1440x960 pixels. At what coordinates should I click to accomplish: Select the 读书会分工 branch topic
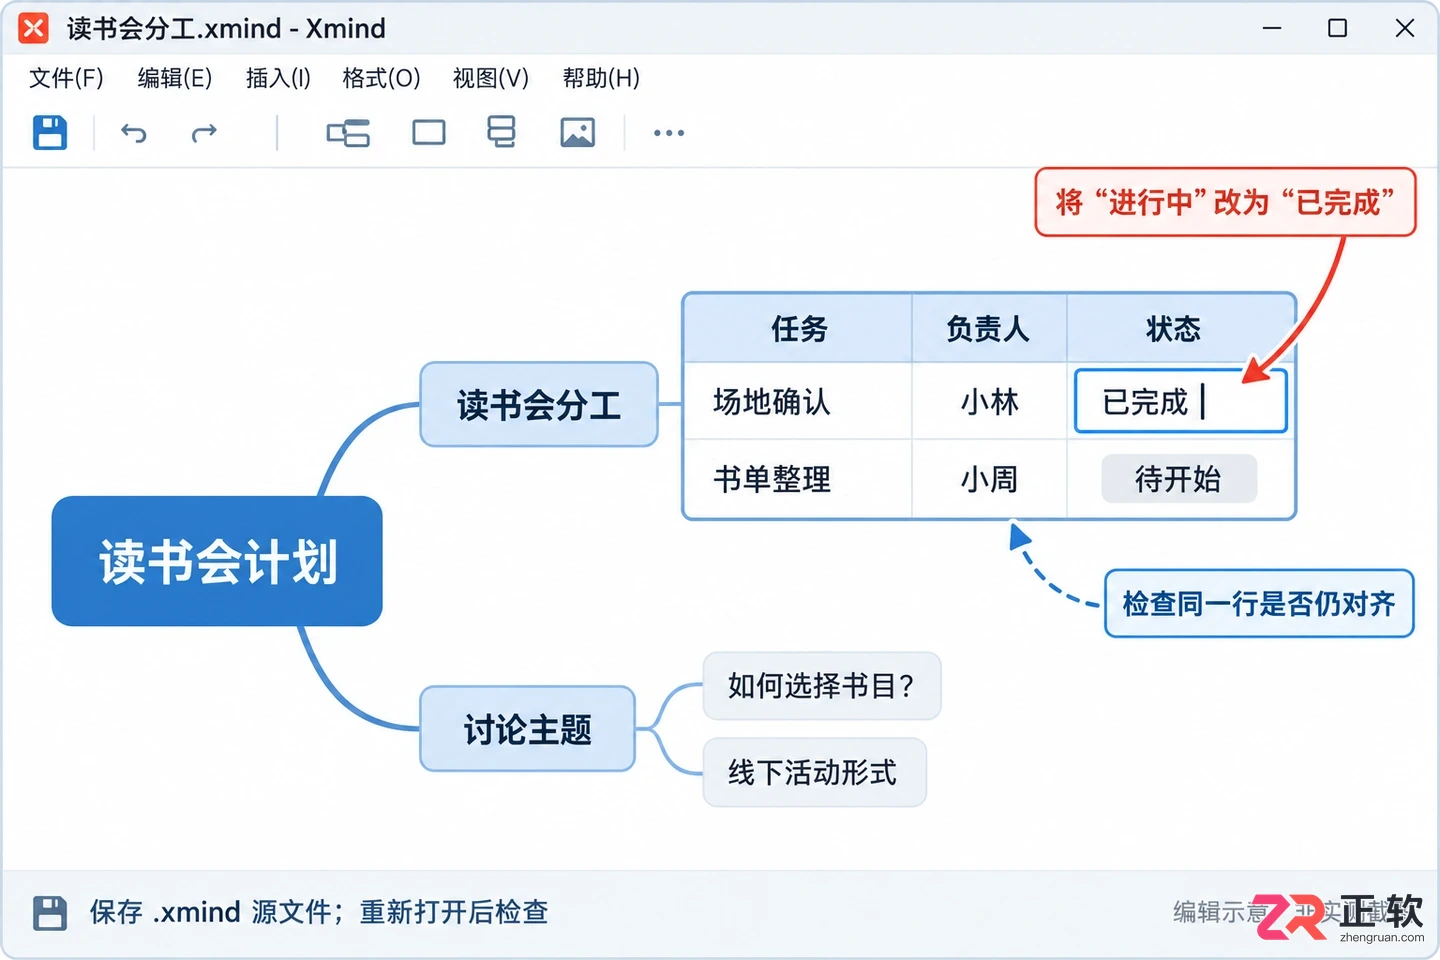click(539, 404)
